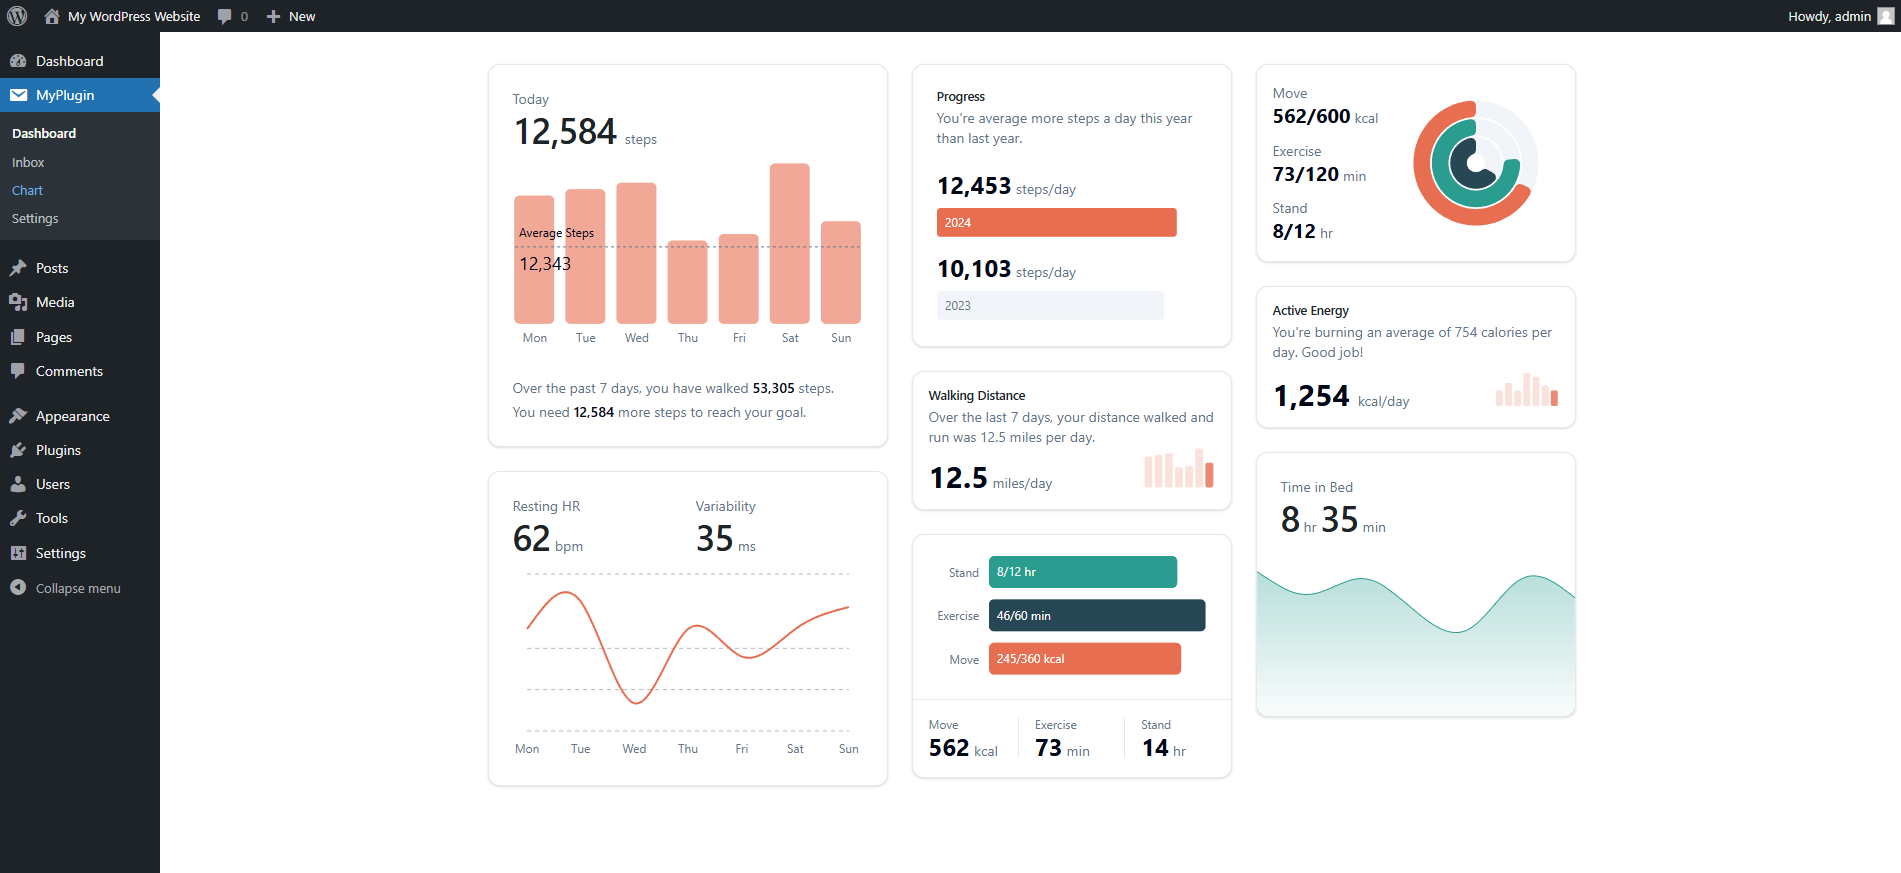Open MyPlugin Inbox submenu link
The width and height of the screenshot is (1901, 873).
click(28, 162)
